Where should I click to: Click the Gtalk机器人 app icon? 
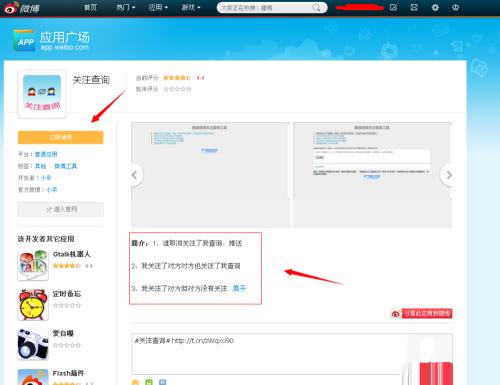click(x=33, y=265)
